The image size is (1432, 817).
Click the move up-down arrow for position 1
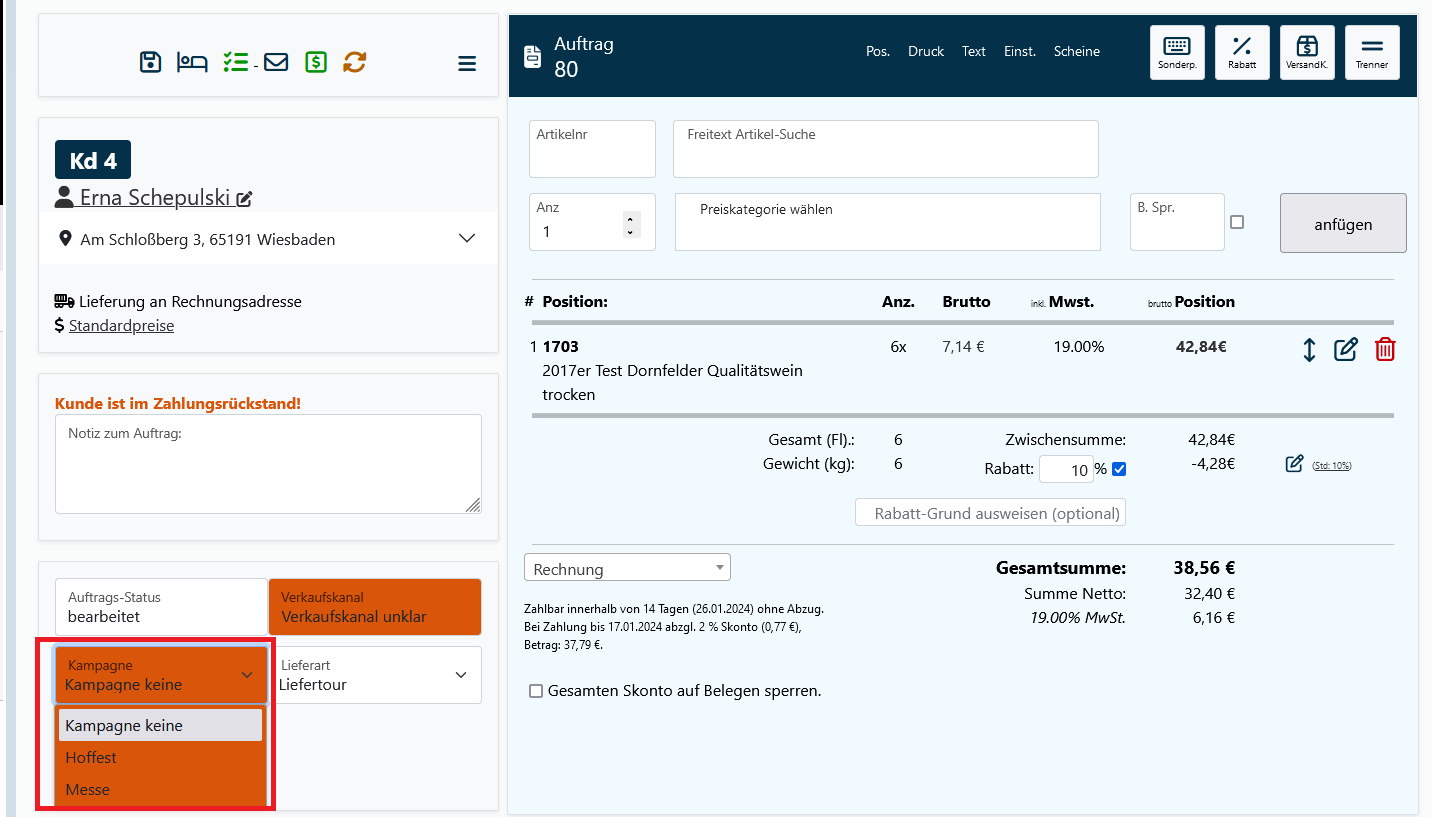[1309, 349]
